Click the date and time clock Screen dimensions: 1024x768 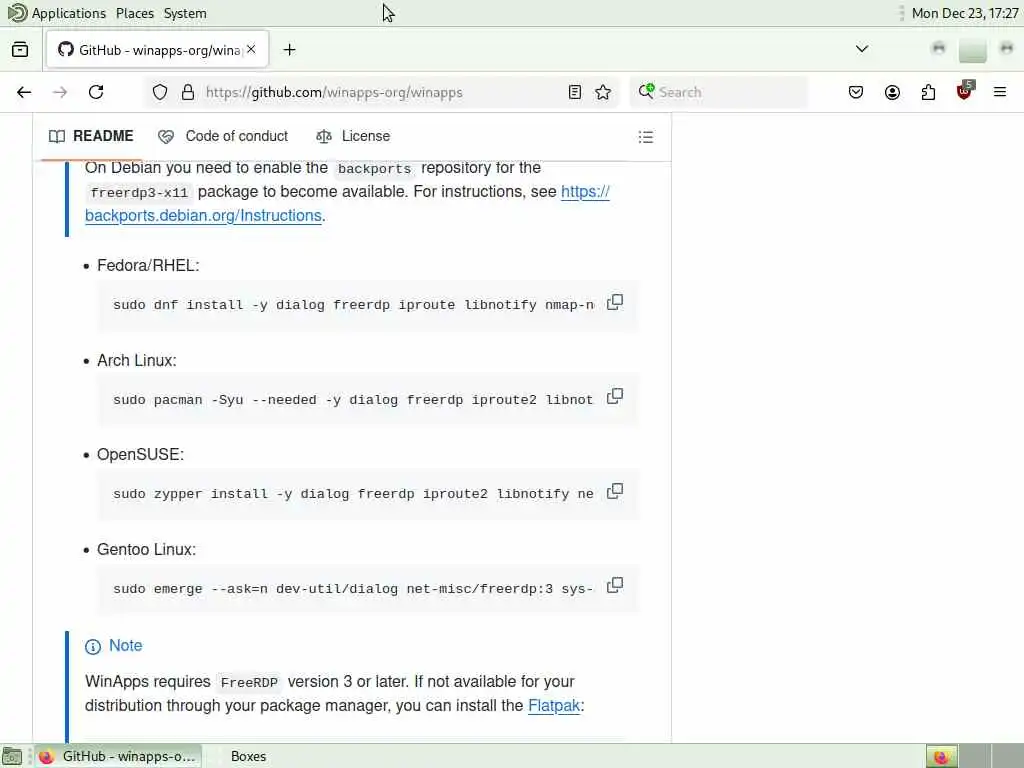[x=965, y=13]
